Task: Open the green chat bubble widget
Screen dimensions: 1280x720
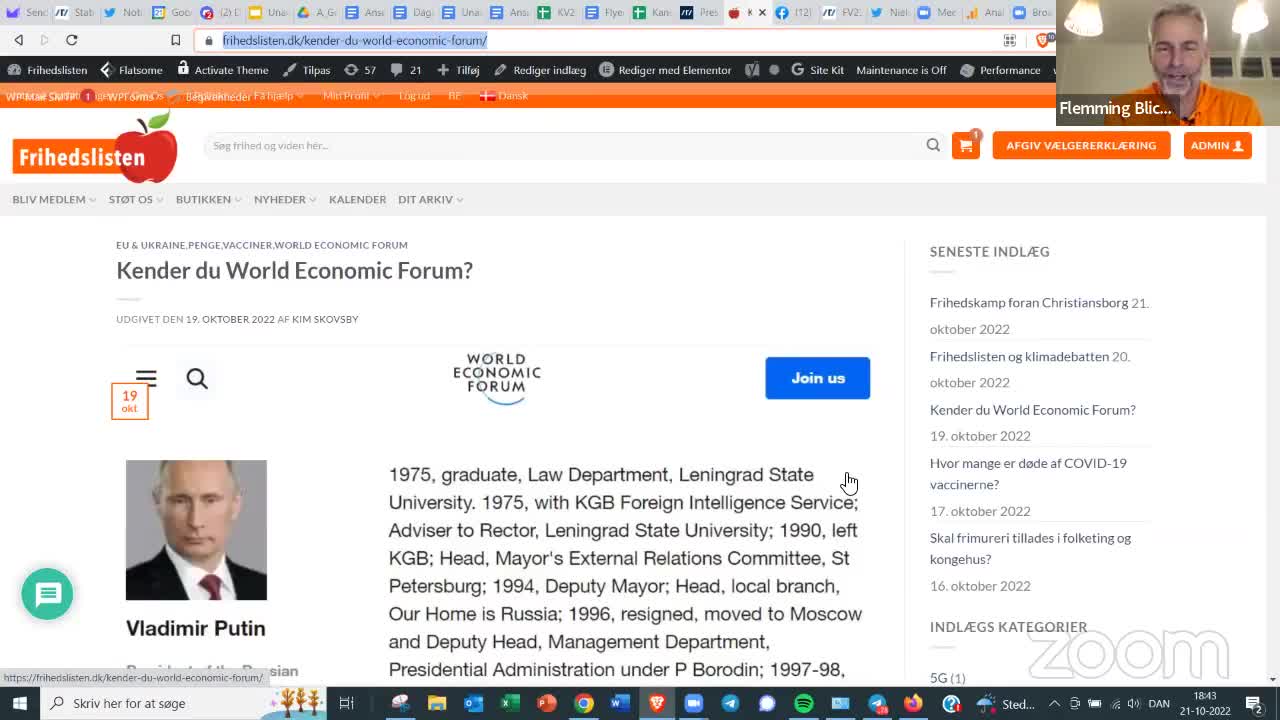Action: tap(47, 594)
